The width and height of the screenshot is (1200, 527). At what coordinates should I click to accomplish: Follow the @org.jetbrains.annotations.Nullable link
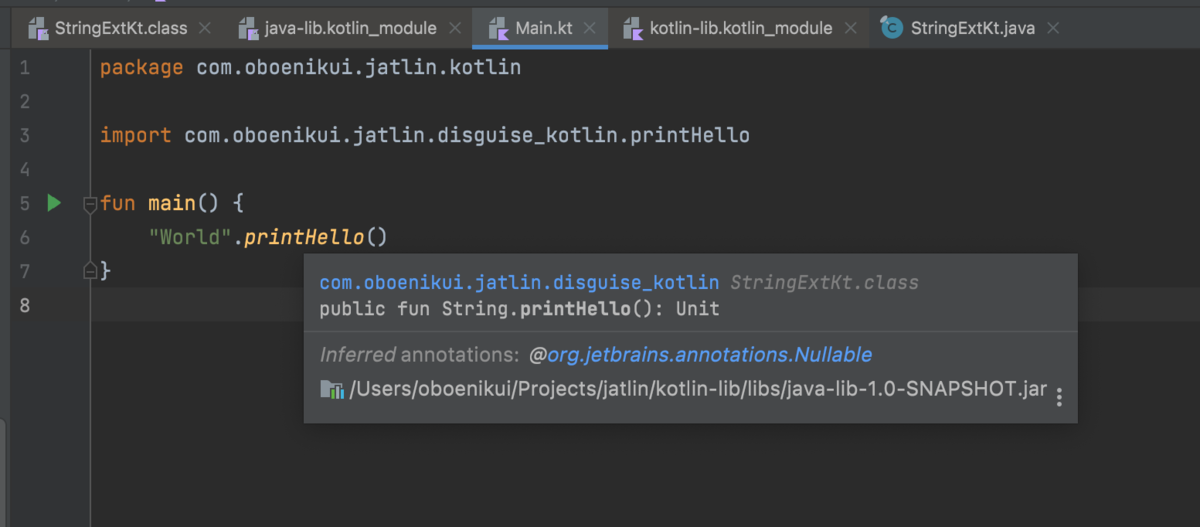(700, 355)
